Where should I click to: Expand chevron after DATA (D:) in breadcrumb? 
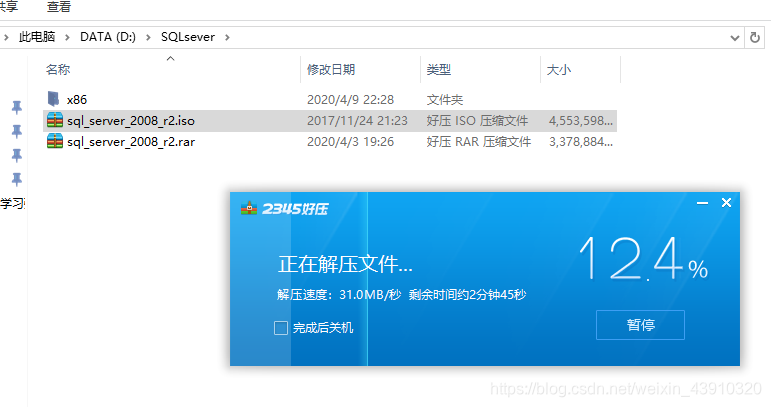point(148,37)
